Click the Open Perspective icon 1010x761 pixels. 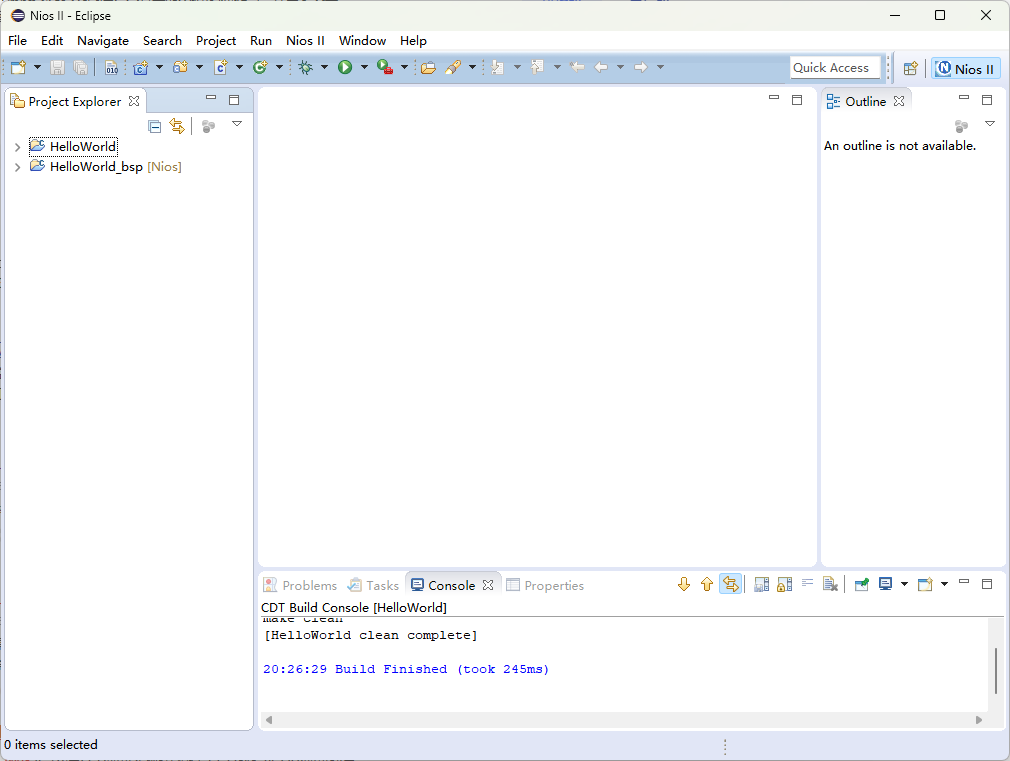coord(910,68)
